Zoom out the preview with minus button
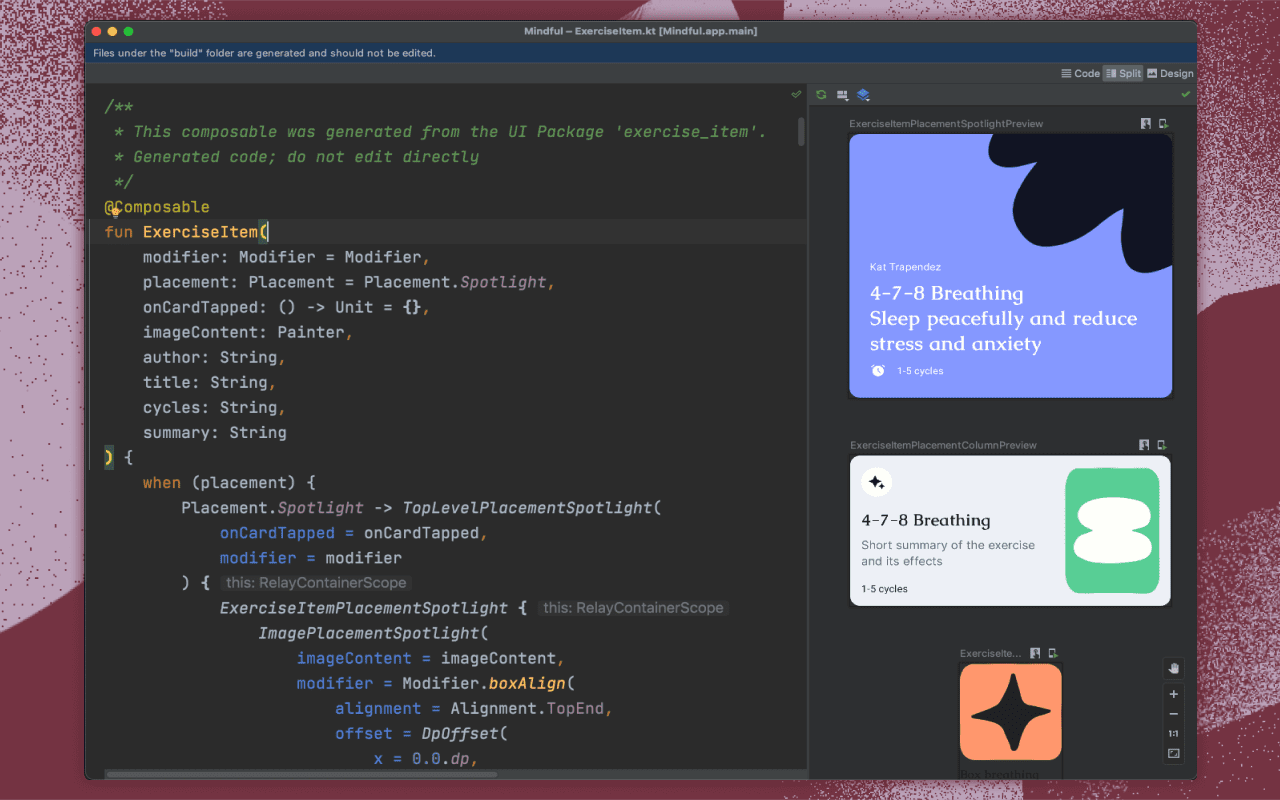Viewport: 1280px width, 800px height. pos(1174,714)
